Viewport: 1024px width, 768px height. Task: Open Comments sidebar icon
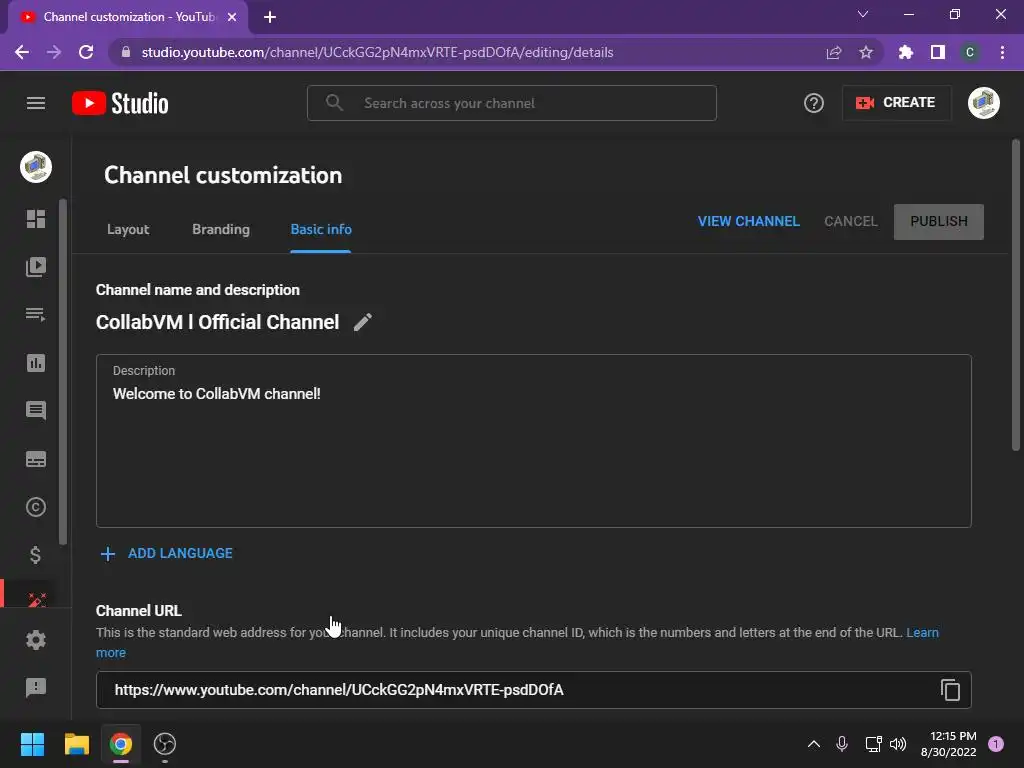click(36, 410)
